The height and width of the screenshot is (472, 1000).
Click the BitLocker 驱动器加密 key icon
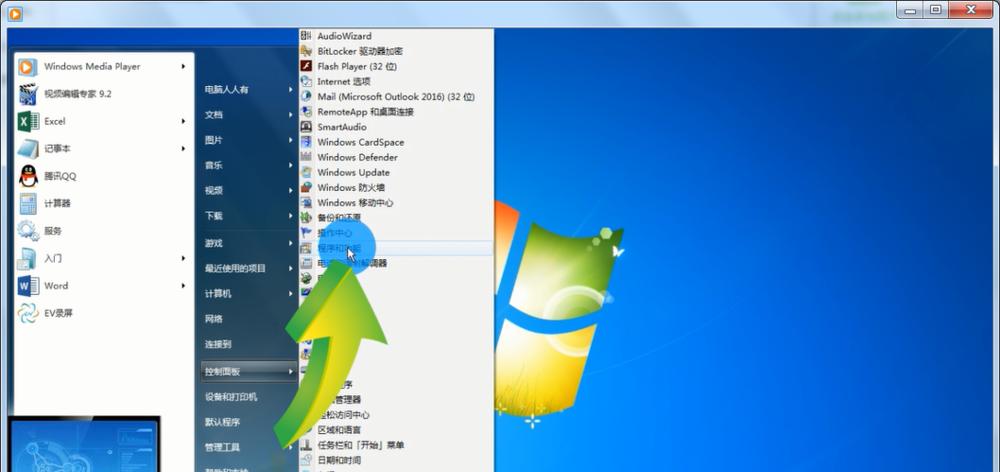tap(306, 51)
